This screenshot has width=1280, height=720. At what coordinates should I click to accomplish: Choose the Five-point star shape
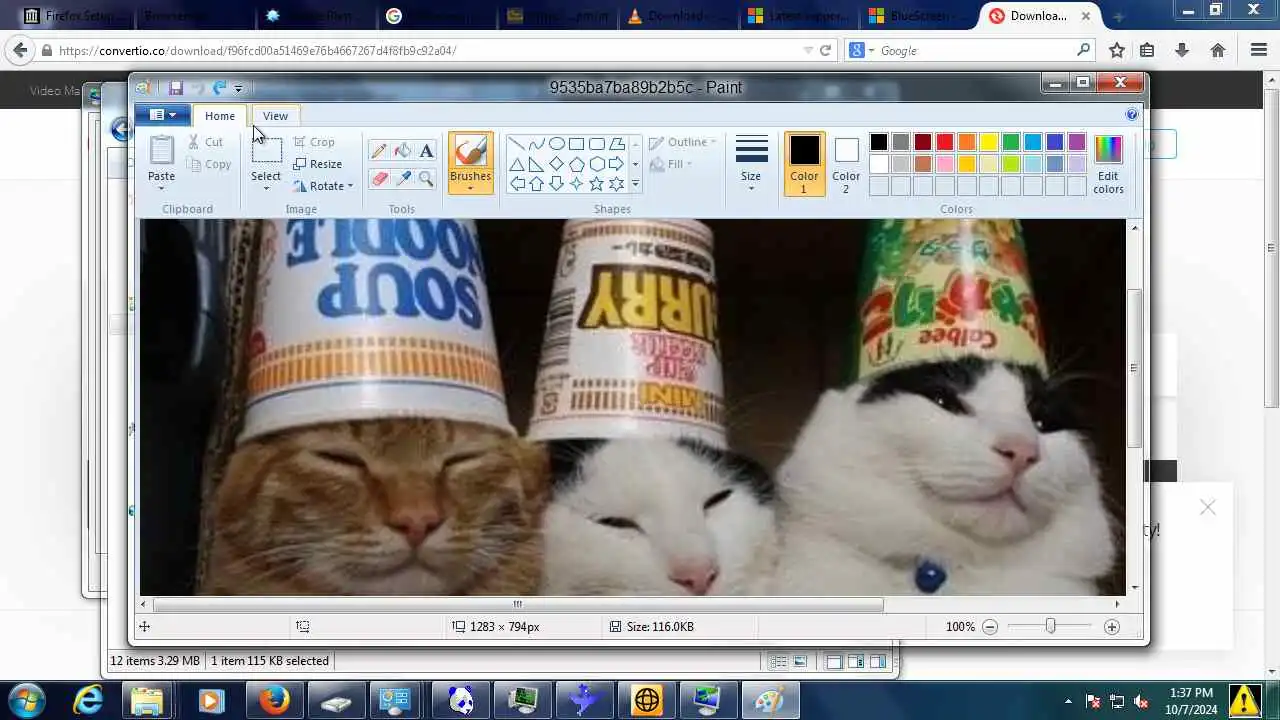(x=597, y=184)
